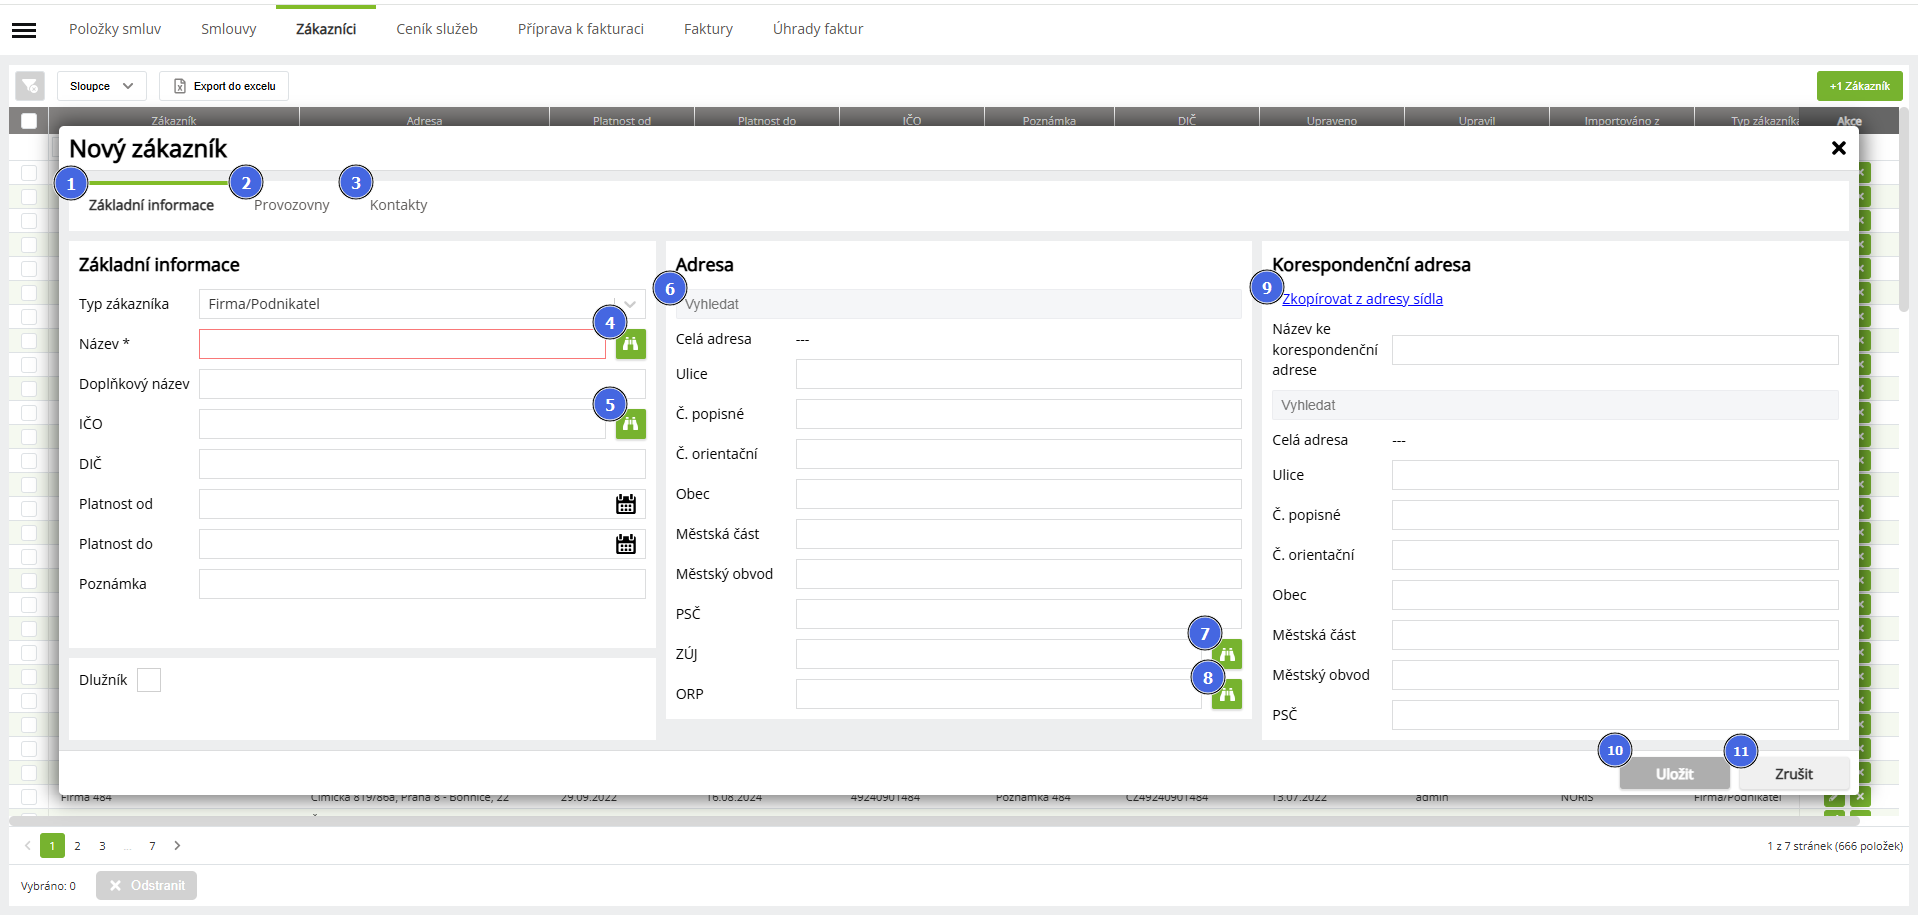Image resolution: width=1918 pixels, height=915 pixels.
Task: Jump to pagination page 7
Action: [x=152, y=846]
